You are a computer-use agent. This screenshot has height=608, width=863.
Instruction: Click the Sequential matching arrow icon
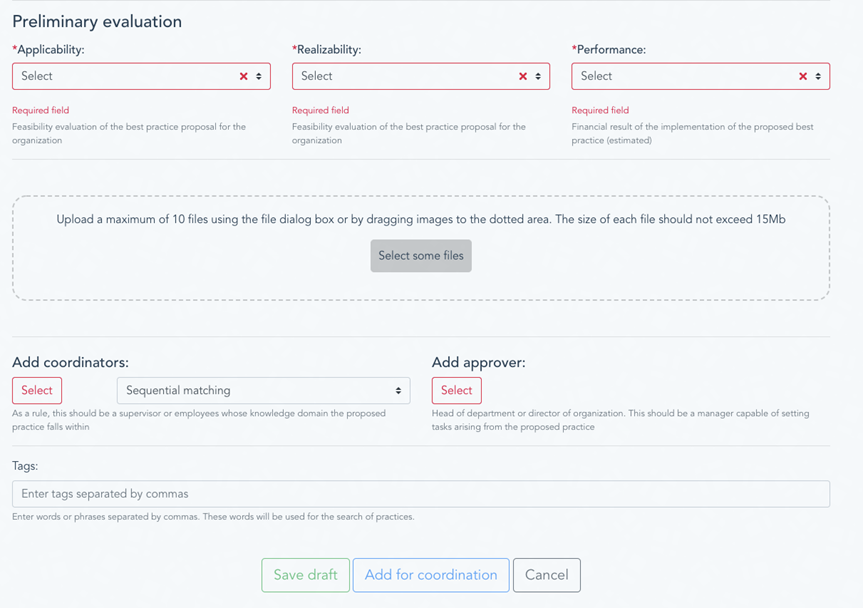point(398,391)
